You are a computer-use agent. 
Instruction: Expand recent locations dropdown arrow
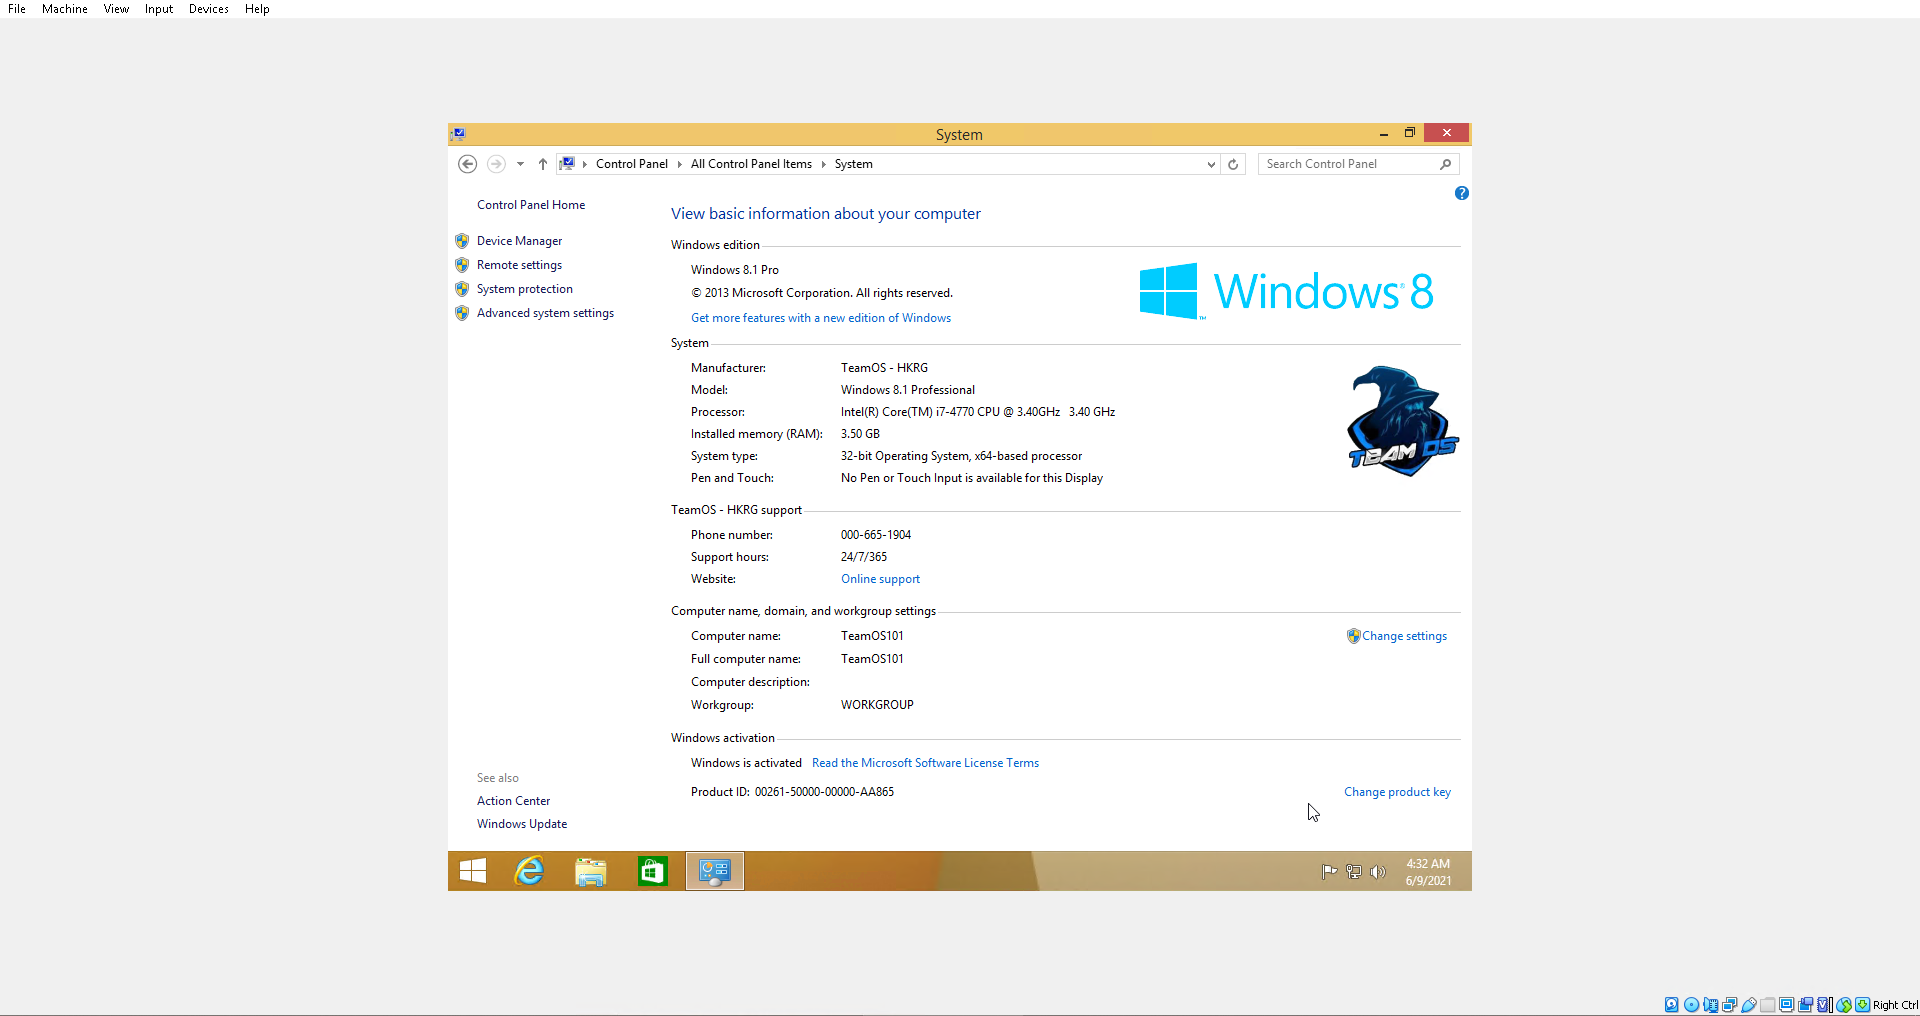click(520, 164)
